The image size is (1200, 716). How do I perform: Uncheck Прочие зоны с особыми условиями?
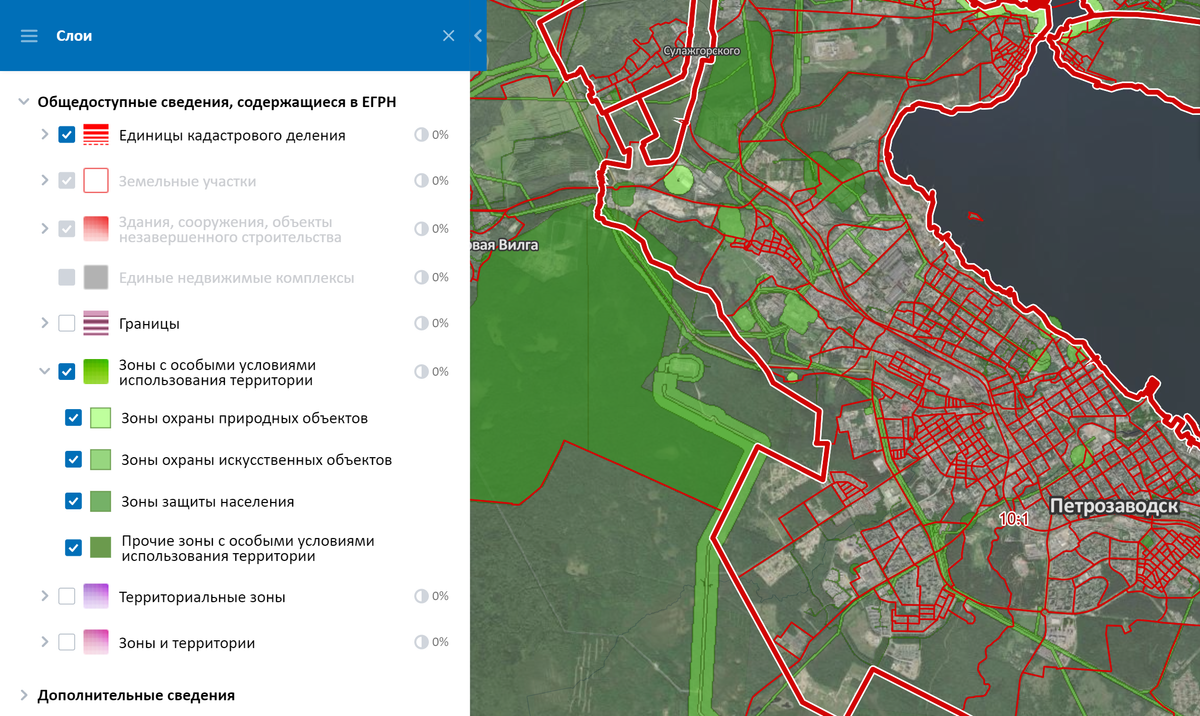[73, 548]
